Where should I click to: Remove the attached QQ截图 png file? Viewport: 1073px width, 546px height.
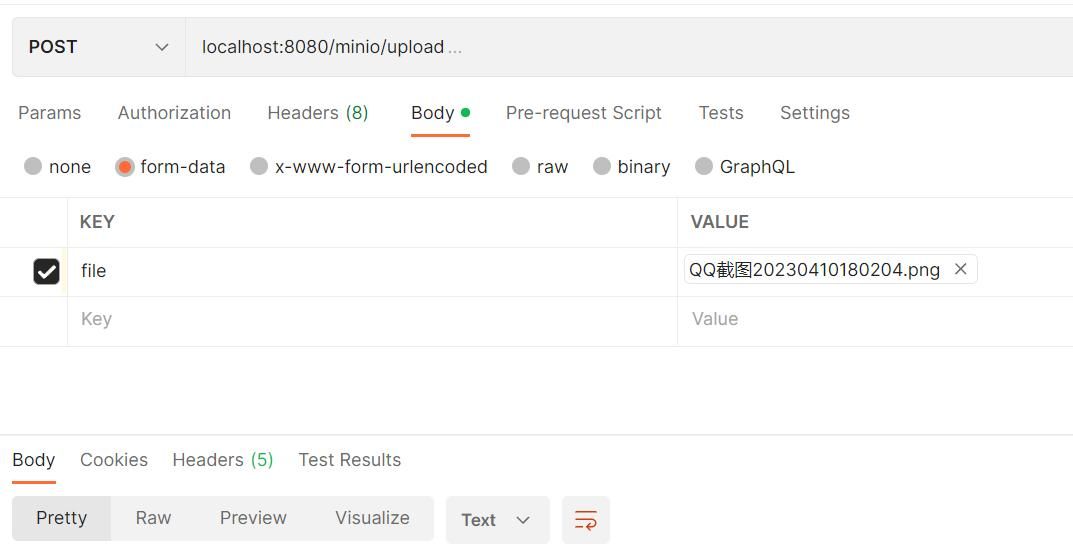coord(960,269)
